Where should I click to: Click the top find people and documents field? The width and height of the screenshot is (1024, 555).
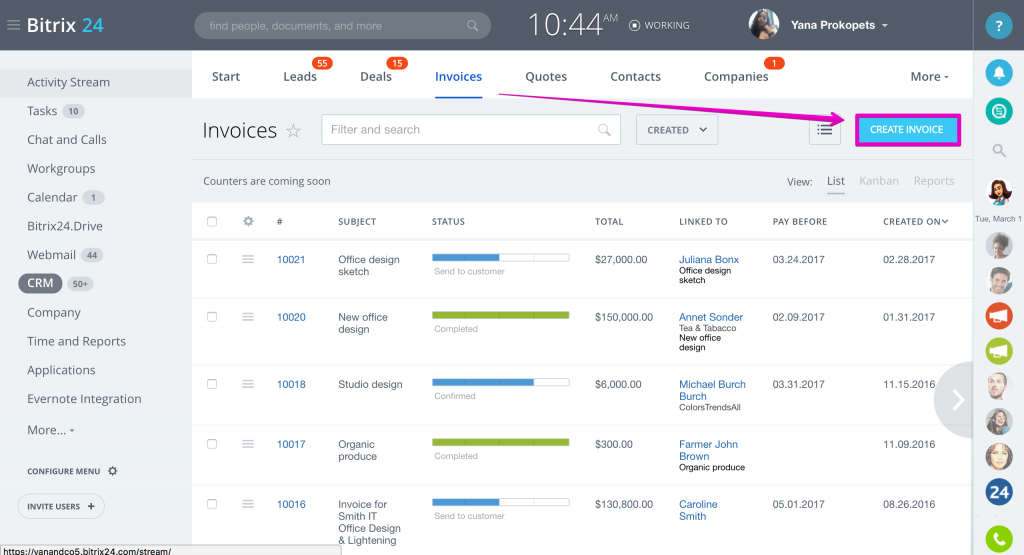point(342,25)
